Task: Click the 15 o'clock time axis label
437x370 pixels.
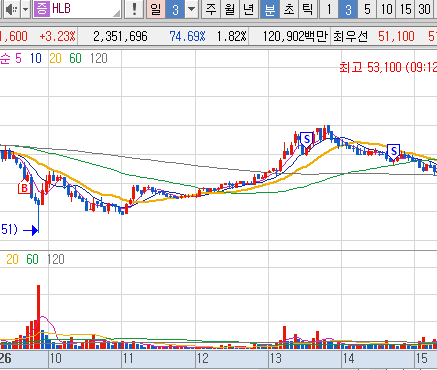Action: click(422, 358)
